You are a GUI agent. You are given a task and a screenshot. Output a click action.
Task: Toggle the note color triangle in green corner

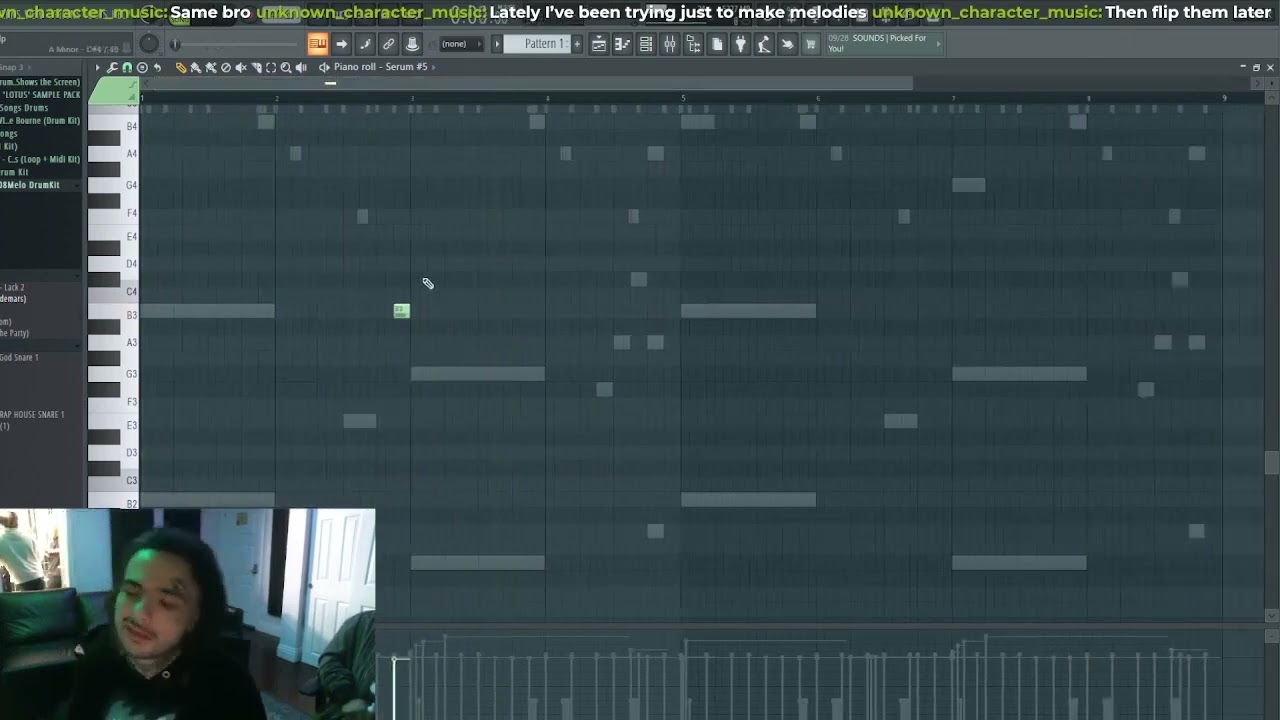point(132,97)
